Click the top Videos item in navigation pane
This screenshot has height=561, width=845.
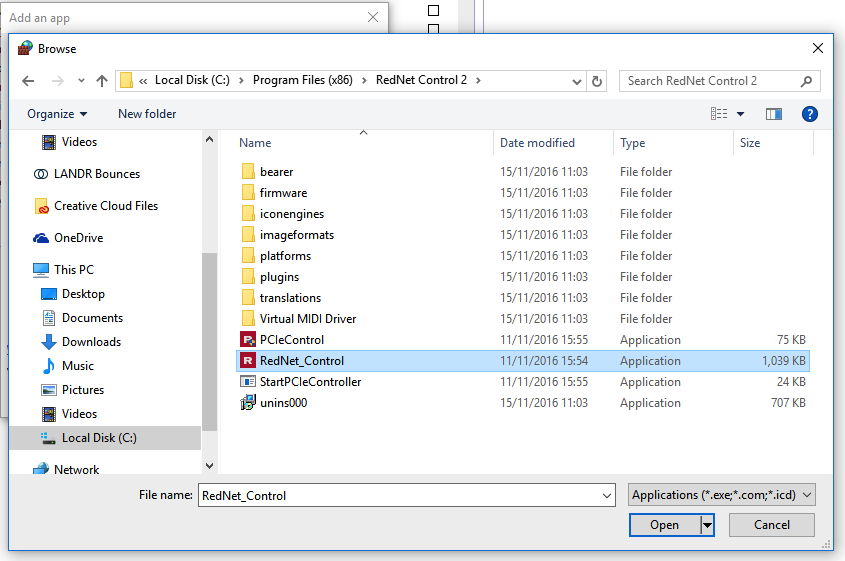[x=69, y=142]
